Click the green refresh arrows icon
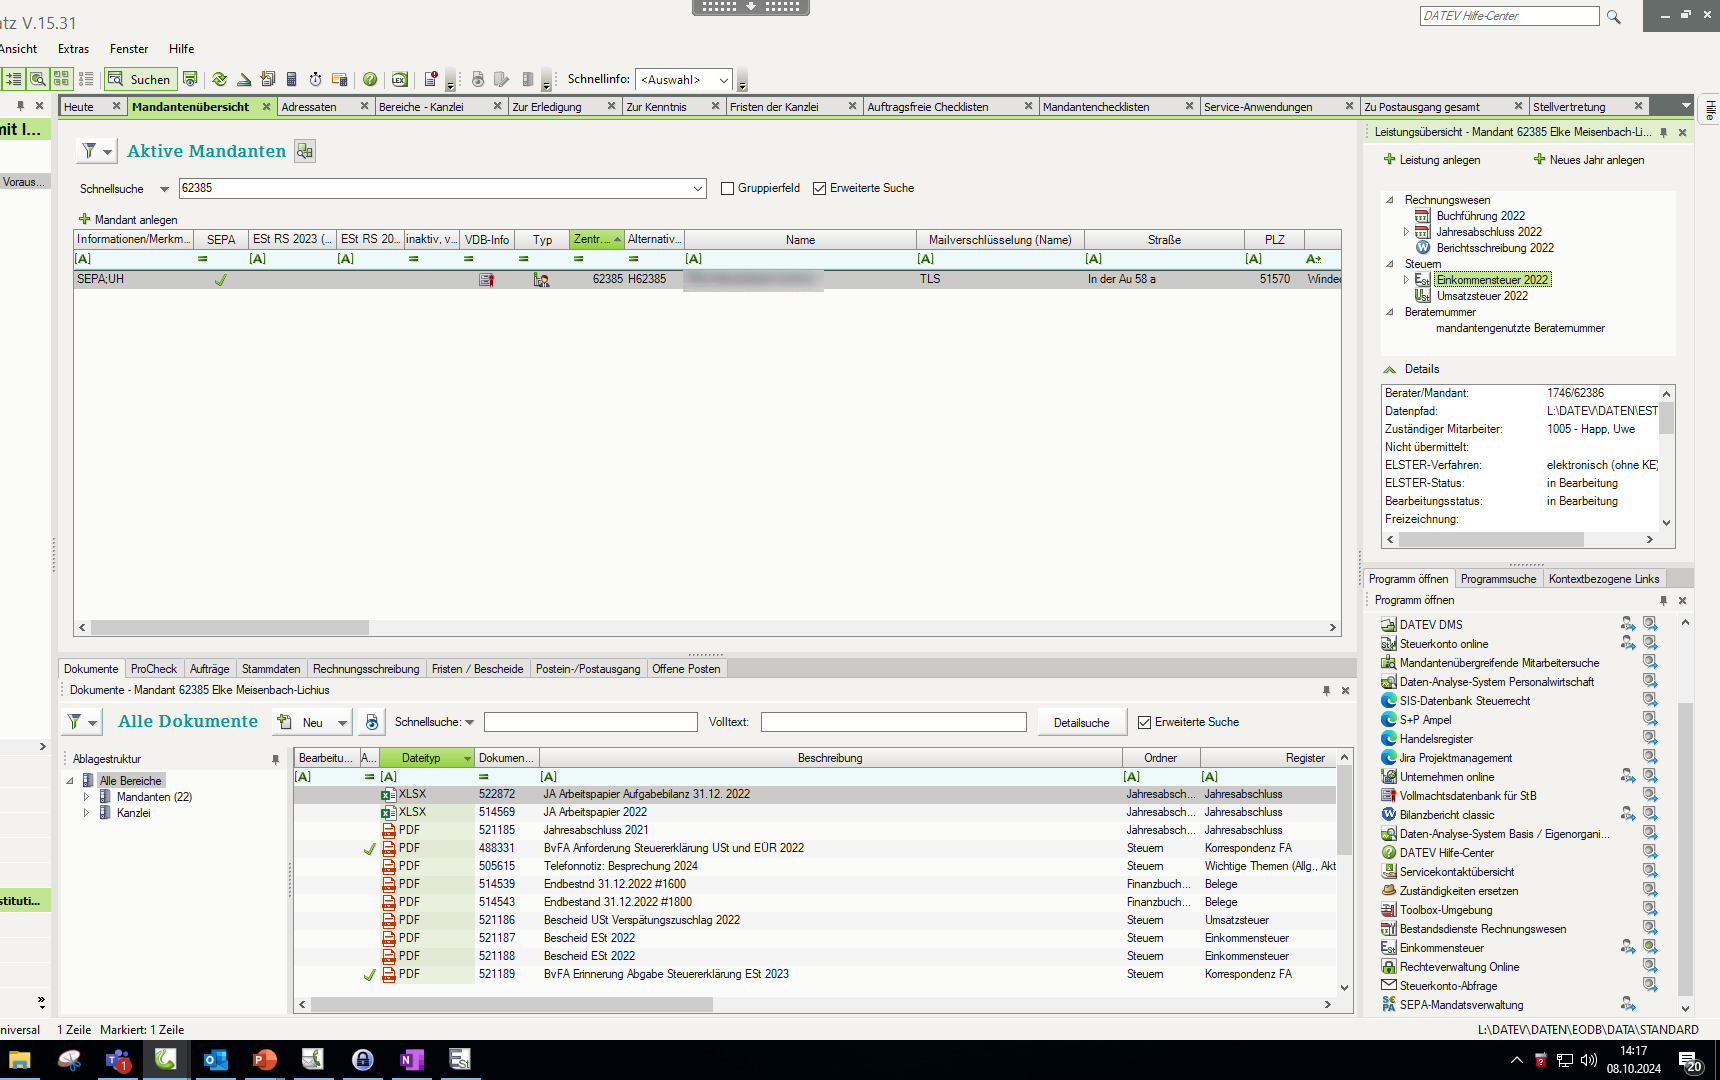The width and height of the screenshot is (1720, 1080). (x=219, y=79)
